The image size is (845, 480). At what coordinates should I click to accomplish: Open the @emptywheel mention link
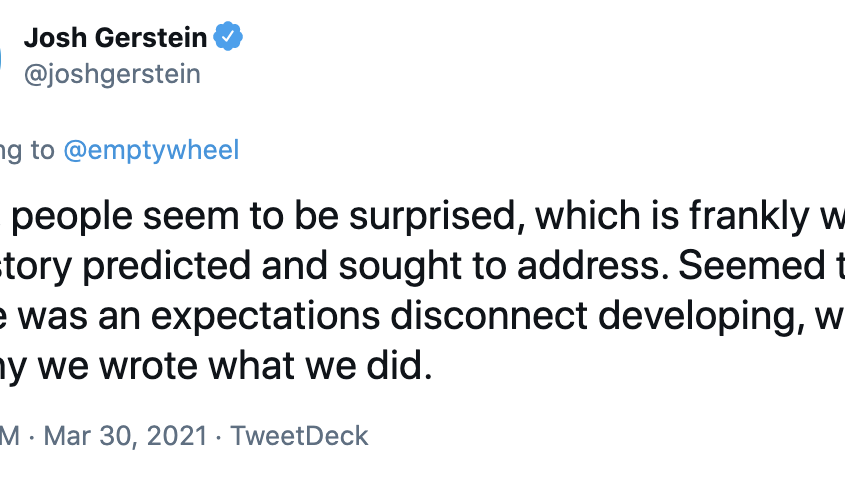tap(151, 150)
